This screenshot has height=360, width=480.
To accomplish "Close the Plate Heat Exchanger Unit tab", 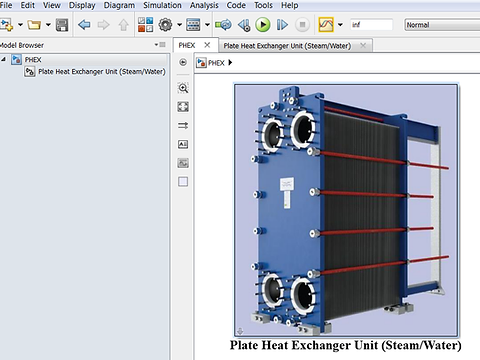I will pos(363,45).
